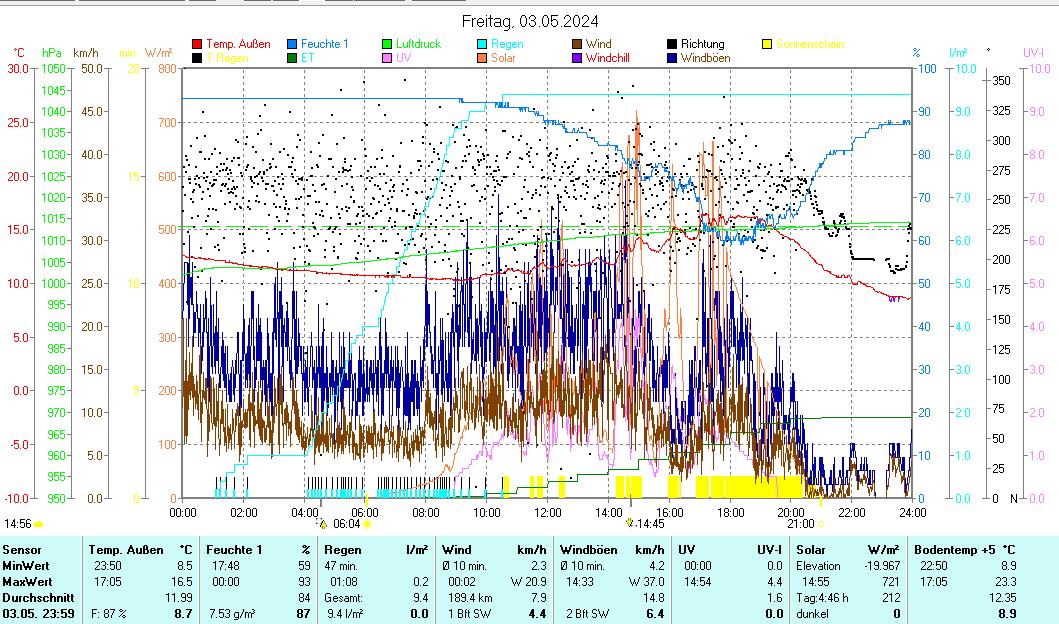This screenshot has width=1059, height=624.
Task: Select the purple Windchill legend swatch
Action: click(x=577, y=58)
